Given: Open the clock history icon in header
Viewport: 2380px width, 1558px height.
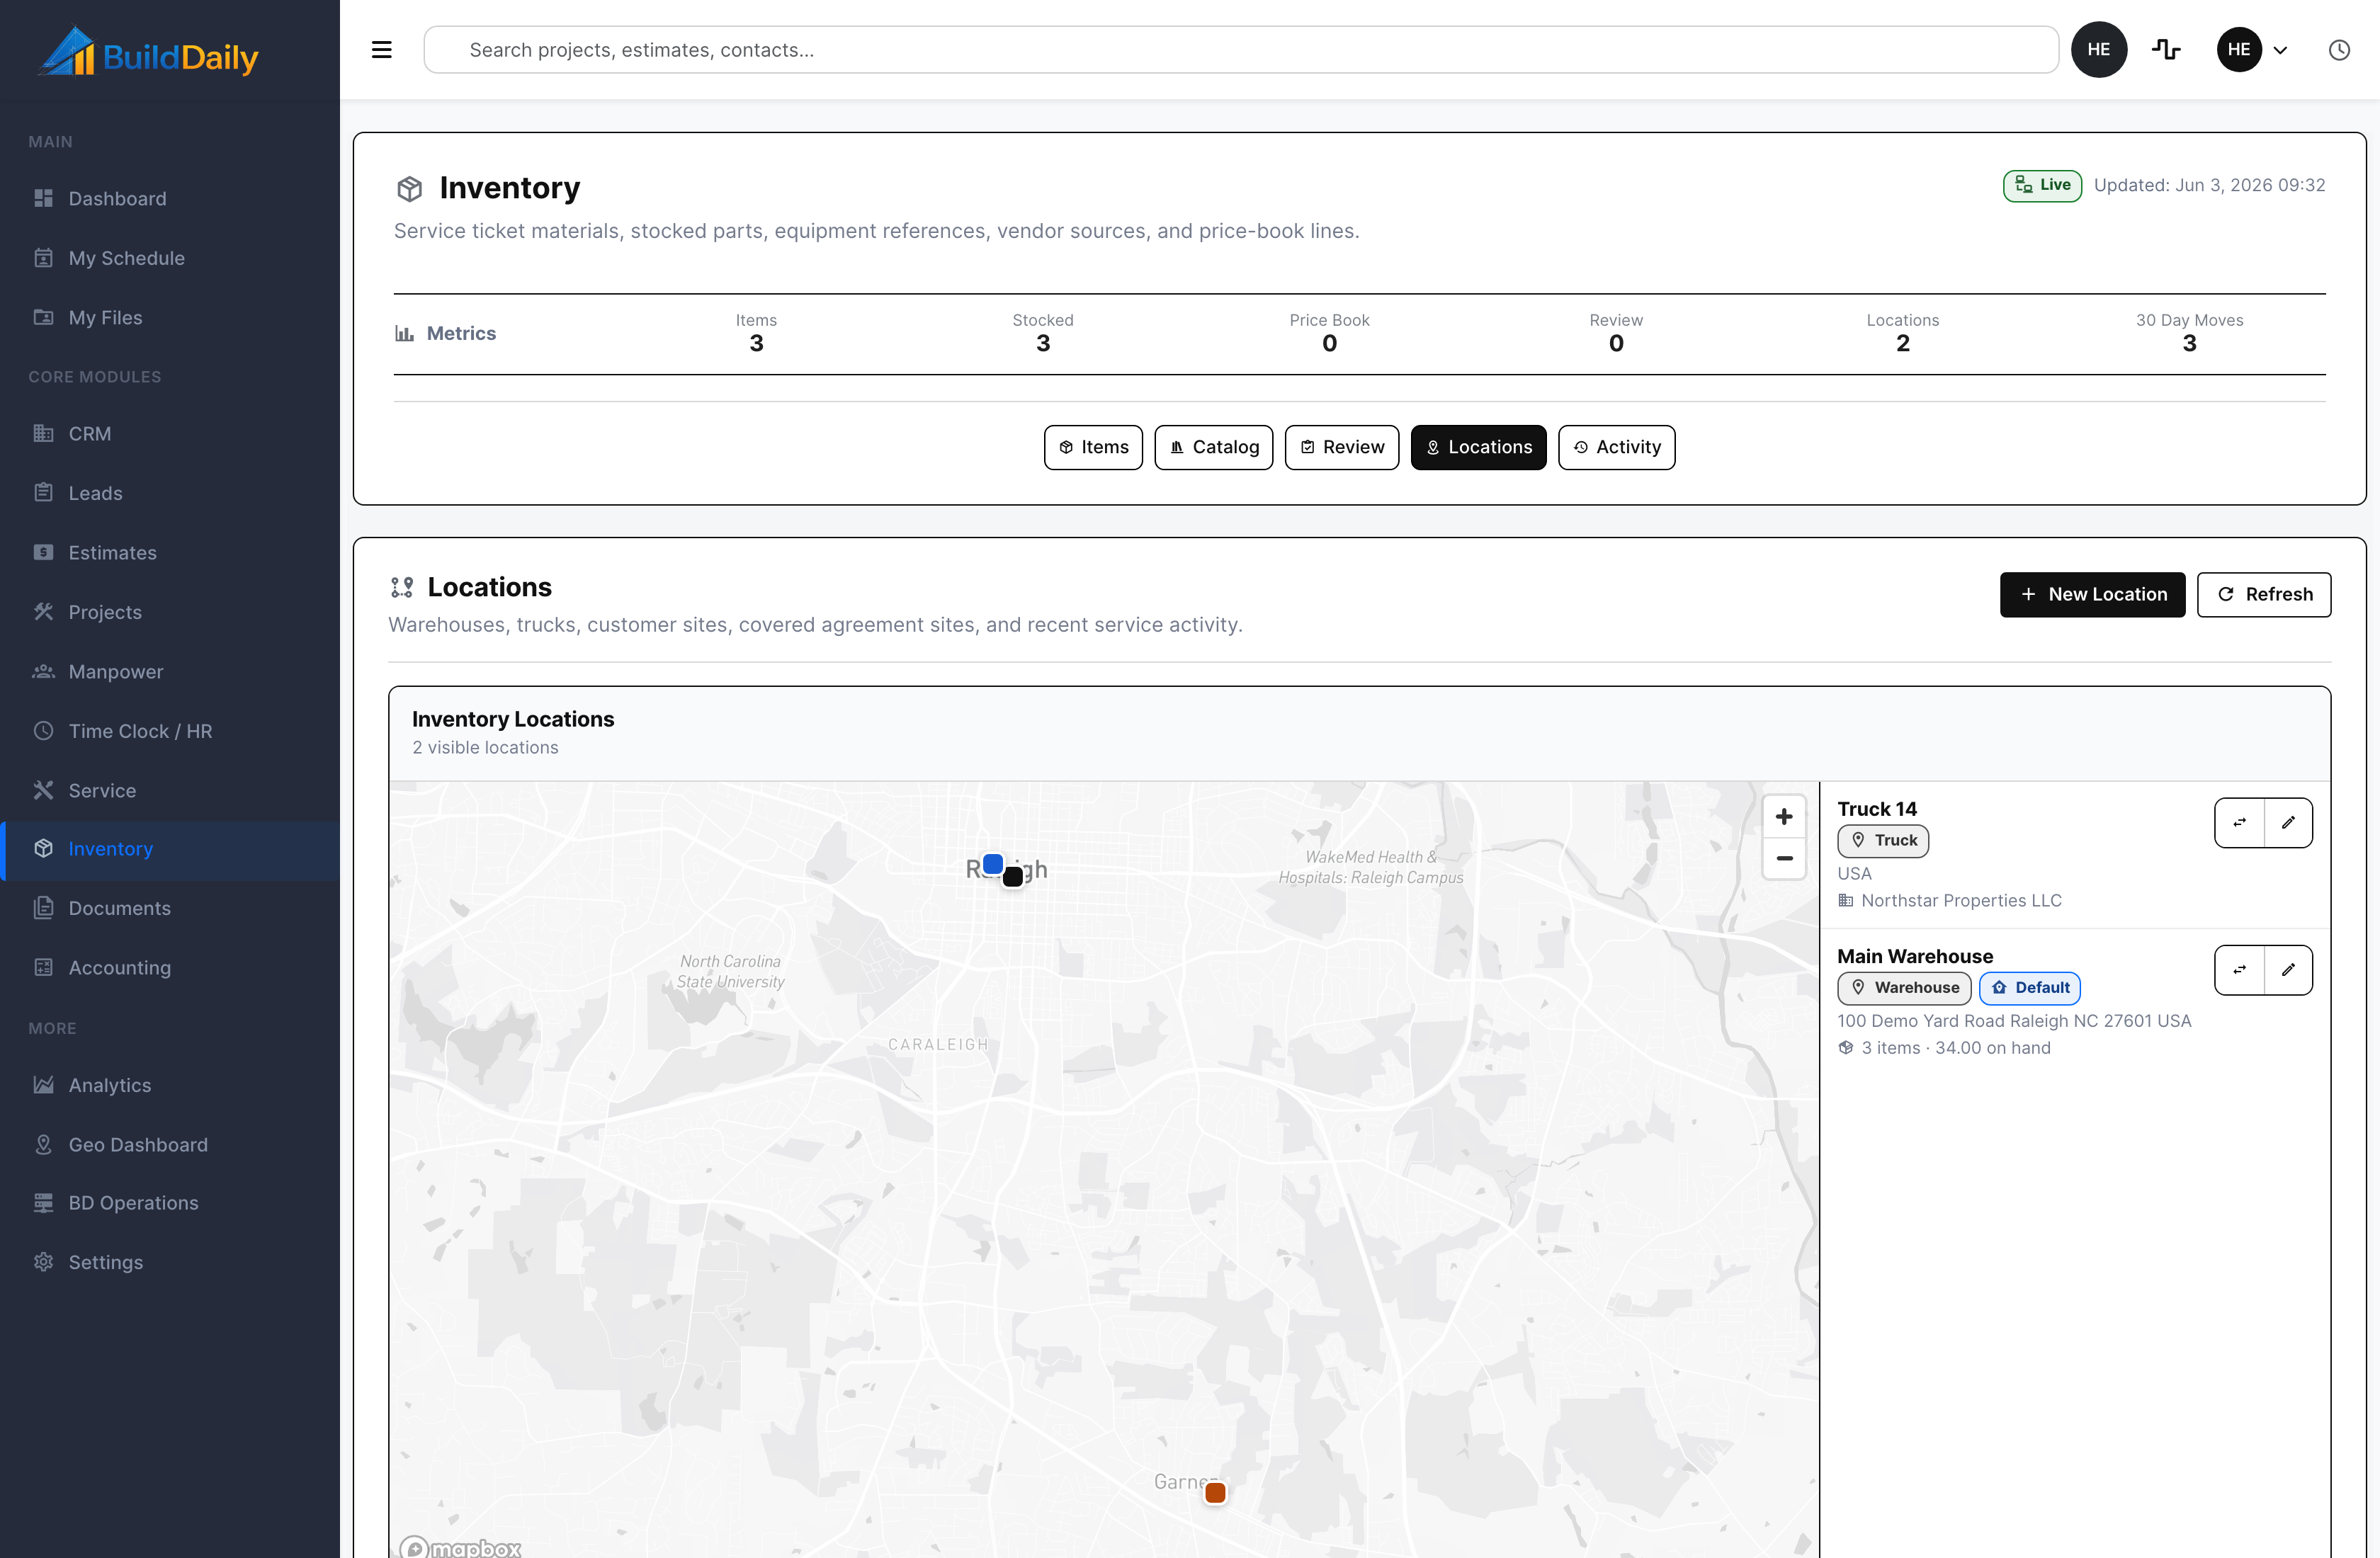Looking at the screenshot, I should point(2339,50).
